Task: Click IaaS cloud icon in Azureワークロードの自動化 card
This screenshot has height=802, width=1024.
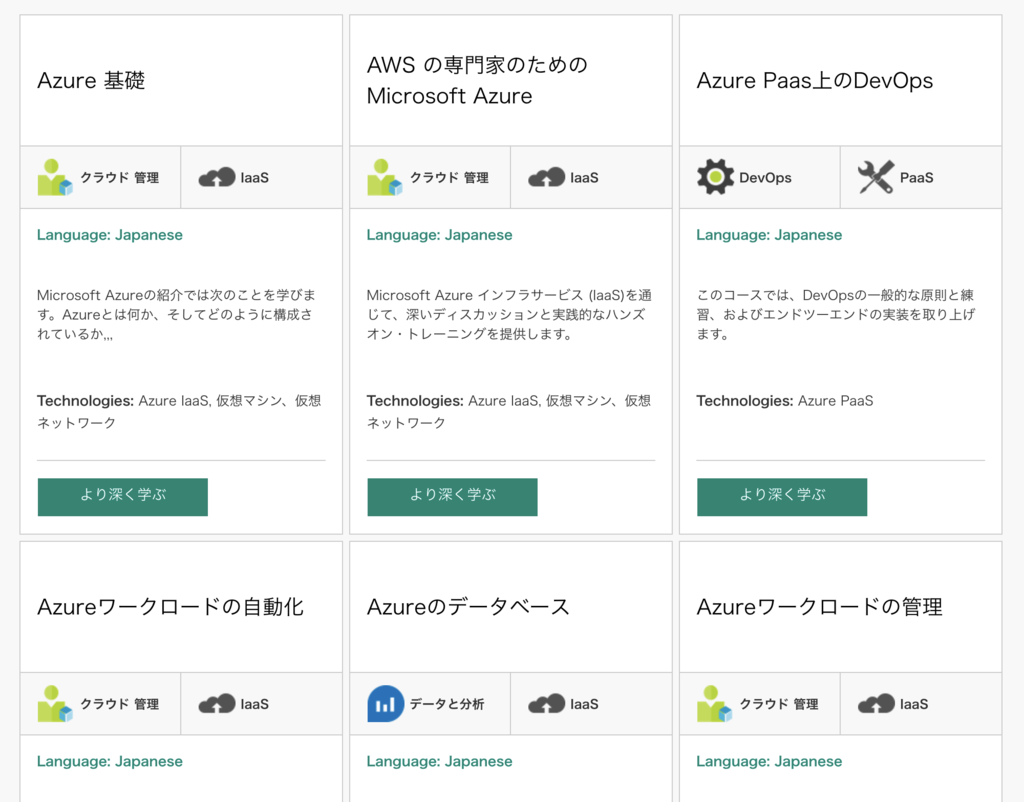Action: [x=217, y=703]
